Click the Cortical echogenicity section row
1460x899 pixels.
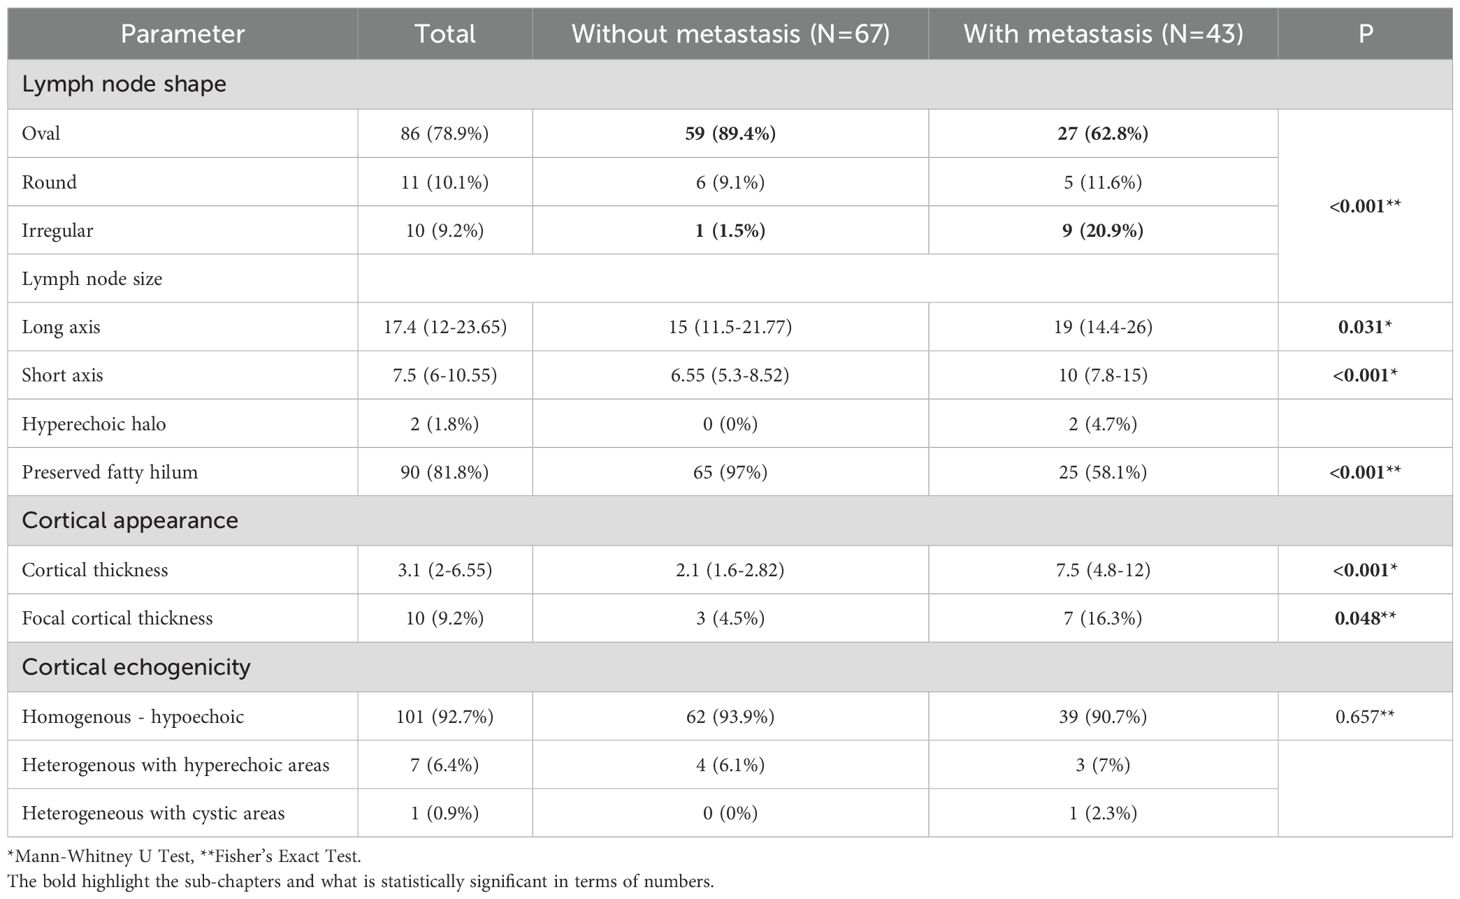coord(136,667)
